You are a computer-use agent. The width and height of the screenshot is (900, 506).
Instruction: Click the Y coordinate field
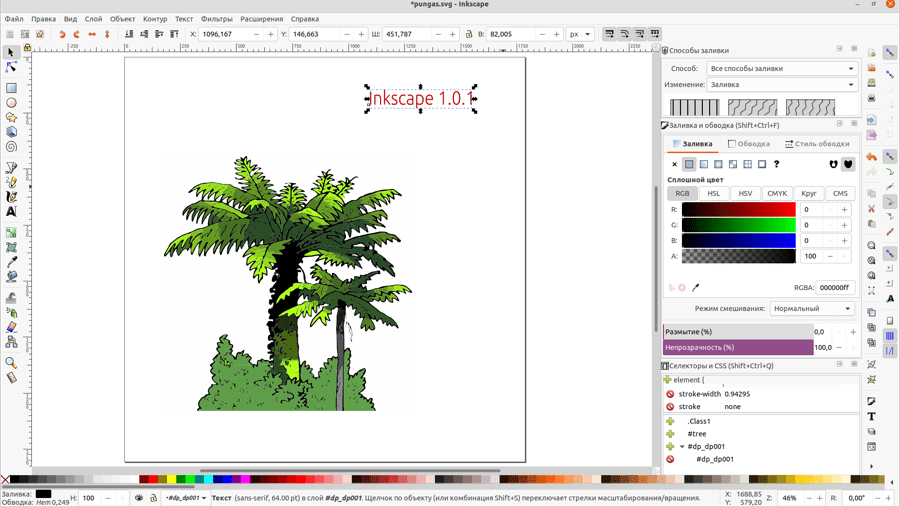pos(315,34)
